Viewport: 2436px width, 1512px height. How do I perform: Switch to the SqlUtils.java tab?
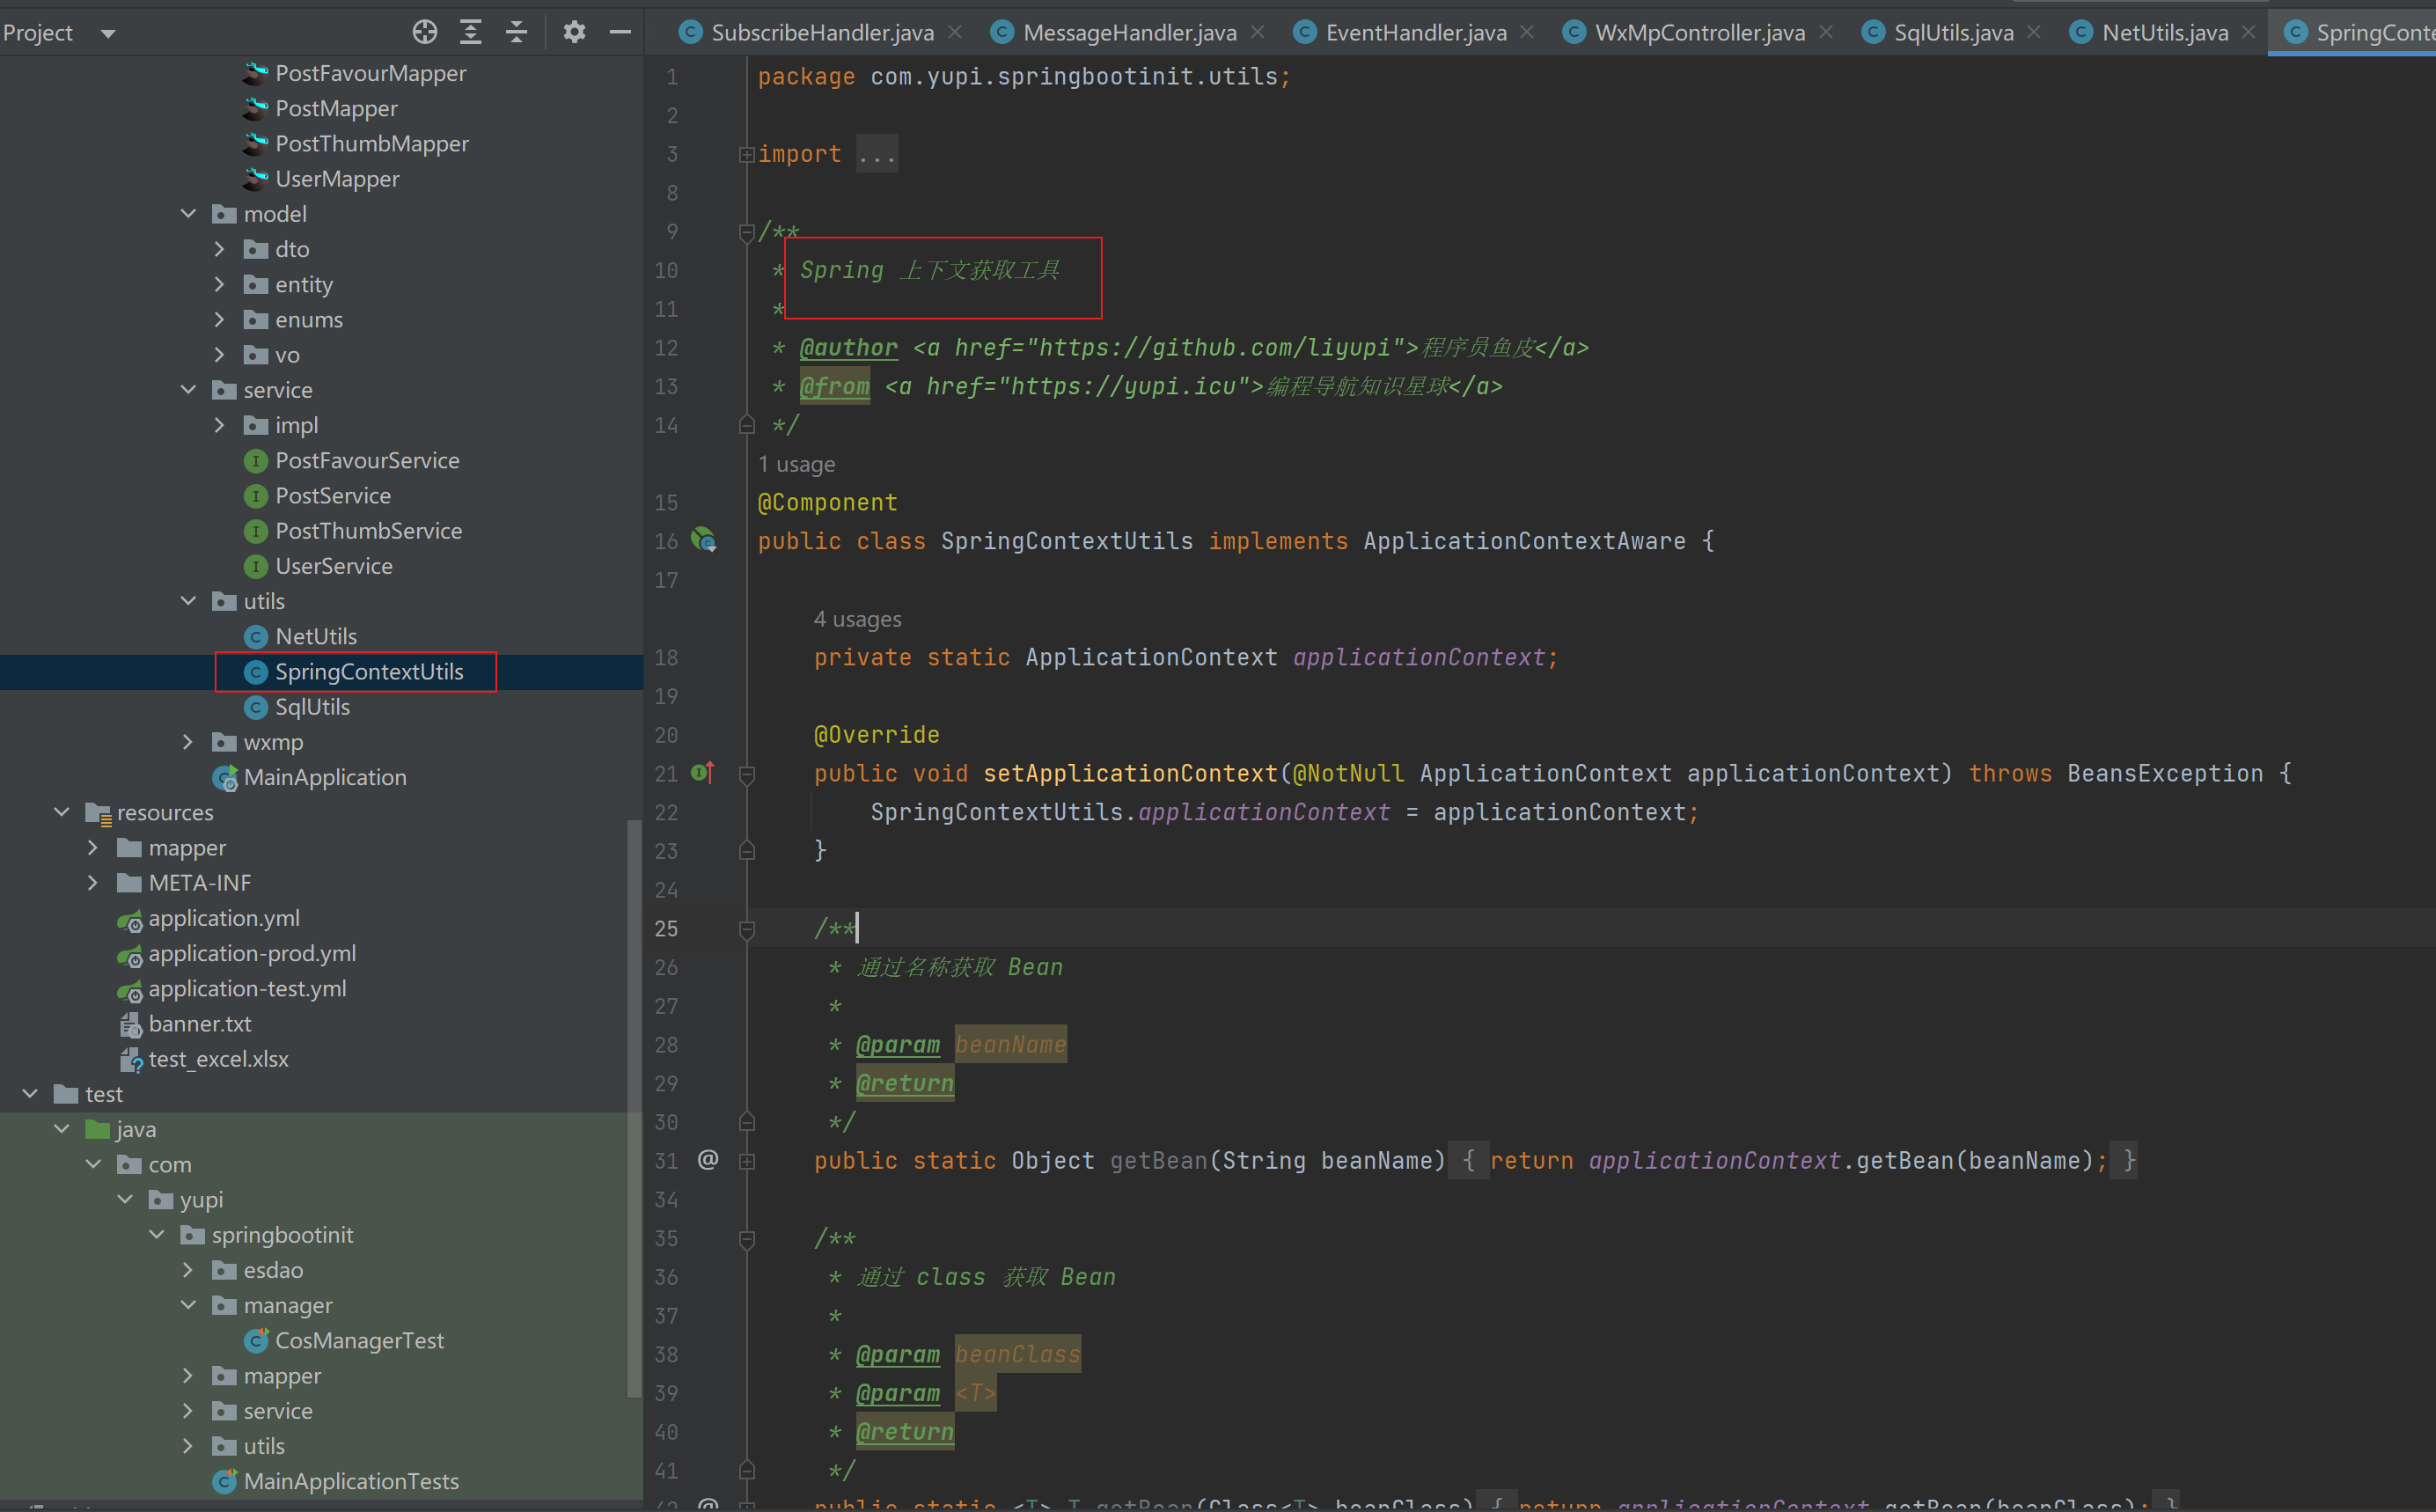(1952, 32)
